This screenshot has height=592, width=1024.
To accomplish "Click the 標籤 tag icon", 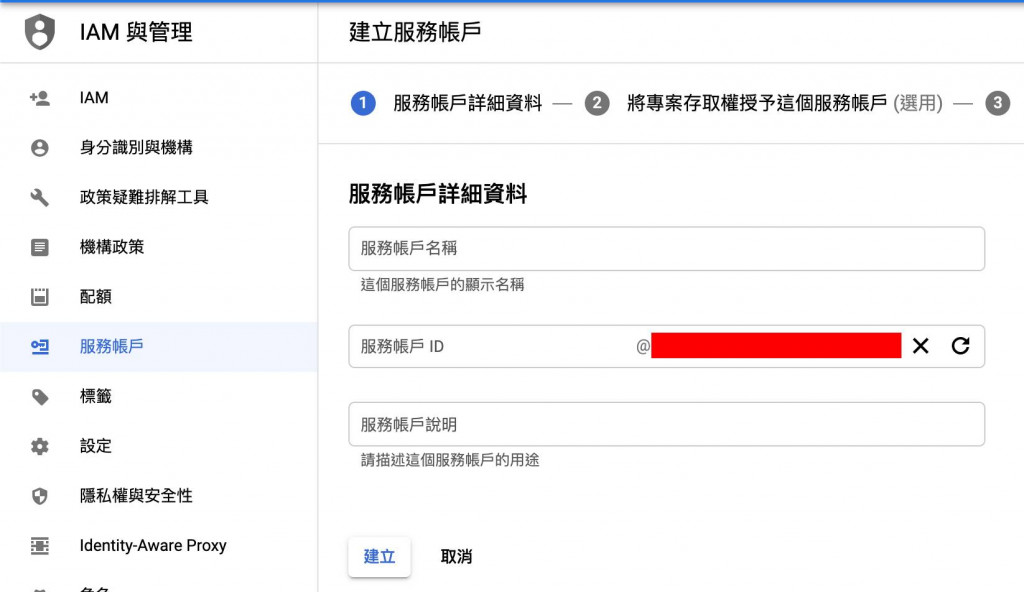I will pos(39,397).
